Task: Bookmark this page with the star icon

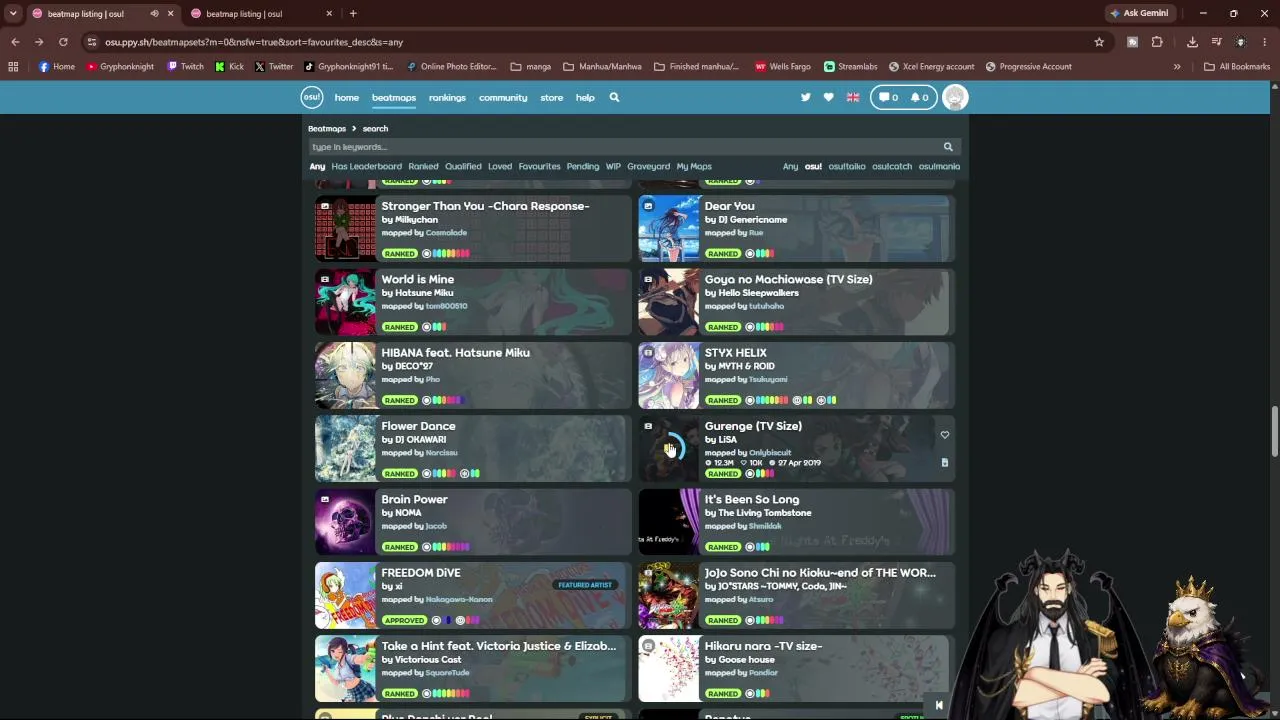Action: pyautogui.click(x=1099, y=42)
